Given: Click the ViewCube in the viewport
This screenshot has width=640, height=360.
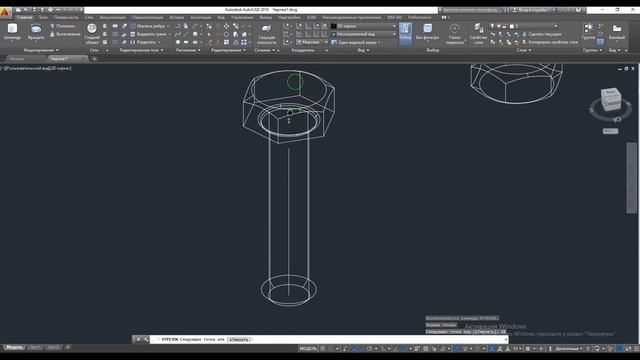Looking at the screenshot, I should pos(611,99).
